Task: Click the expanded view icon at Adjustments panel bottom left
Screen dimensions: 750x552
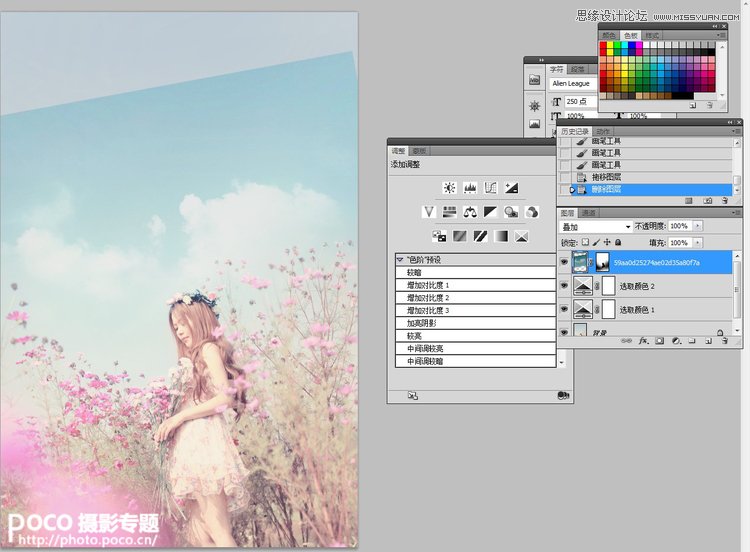Action: 412,396
